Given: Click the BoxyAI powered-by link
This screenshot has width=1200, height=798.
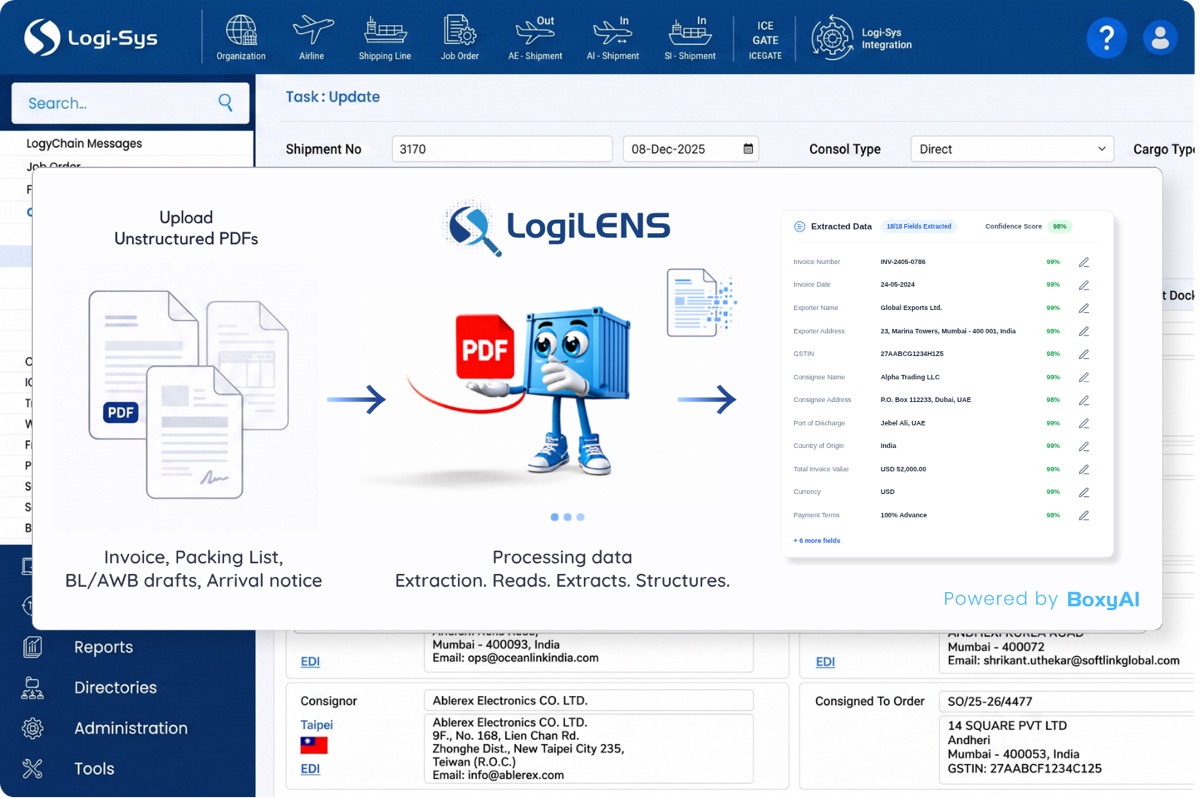Looking at the screenshot, I should [1103, 599].
